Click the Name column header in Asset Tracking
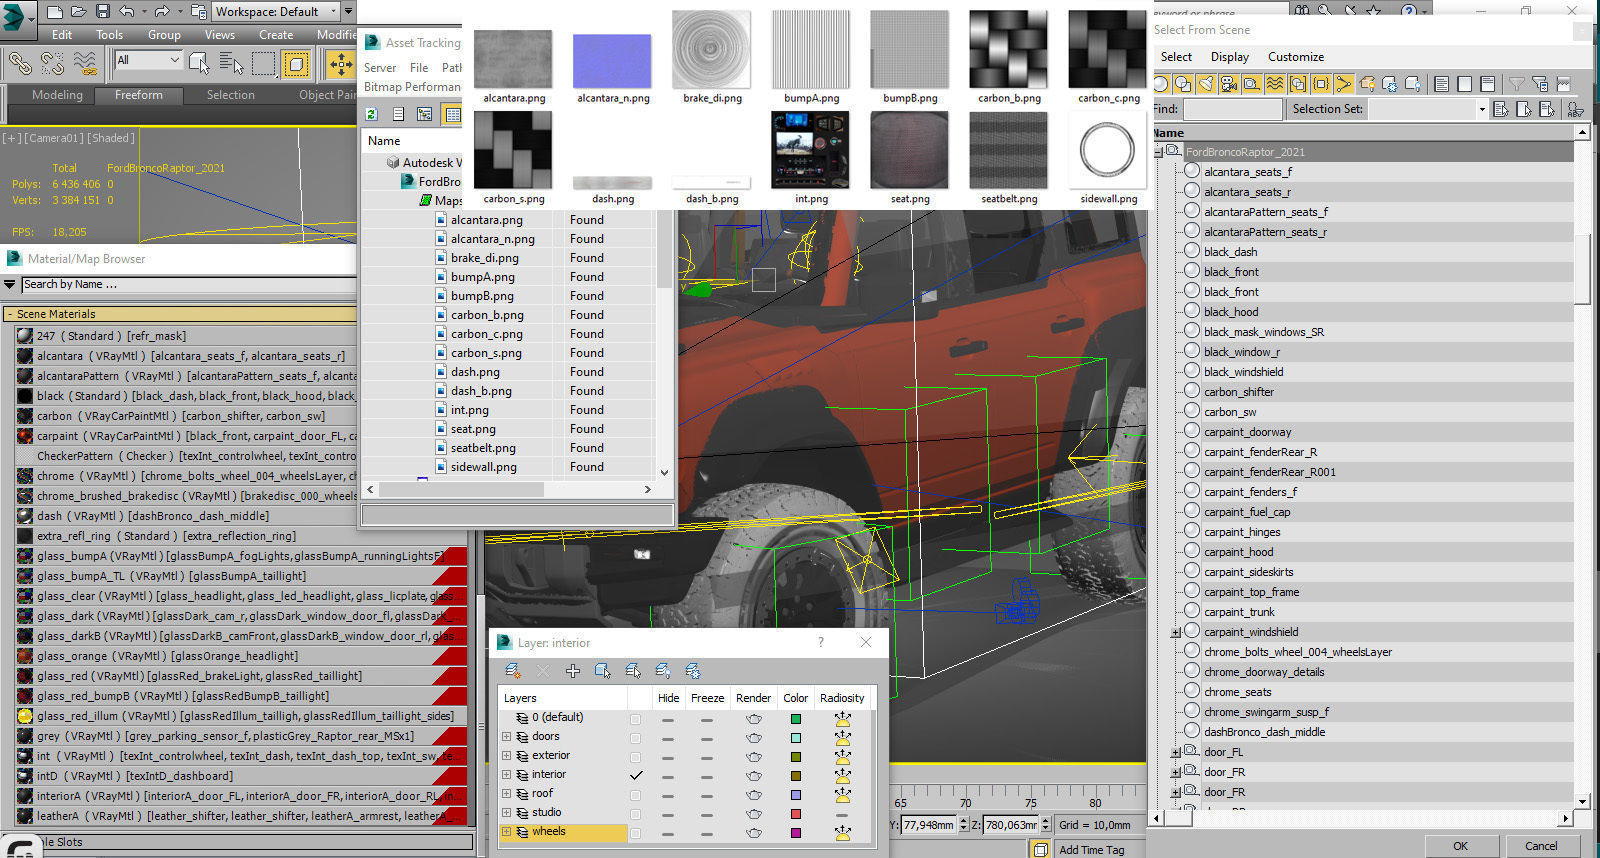1600x858 pixels. pyautogui.click(x=384, y=141)
